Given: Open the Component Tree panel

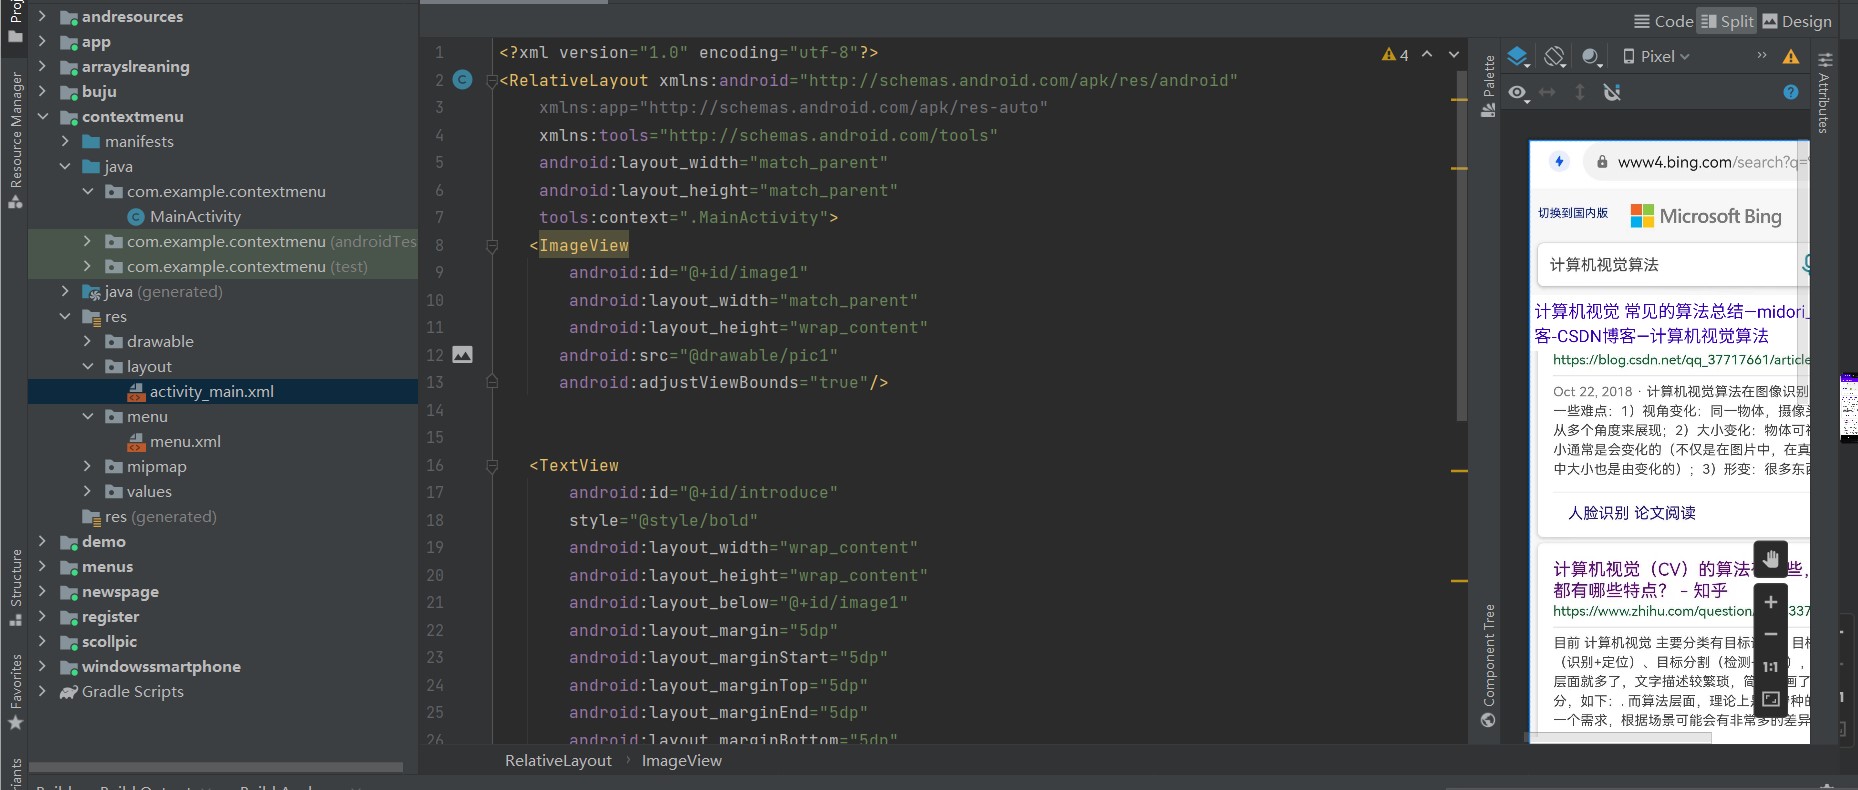Looking at the screenshot, I should click(x=1488, y=665).
